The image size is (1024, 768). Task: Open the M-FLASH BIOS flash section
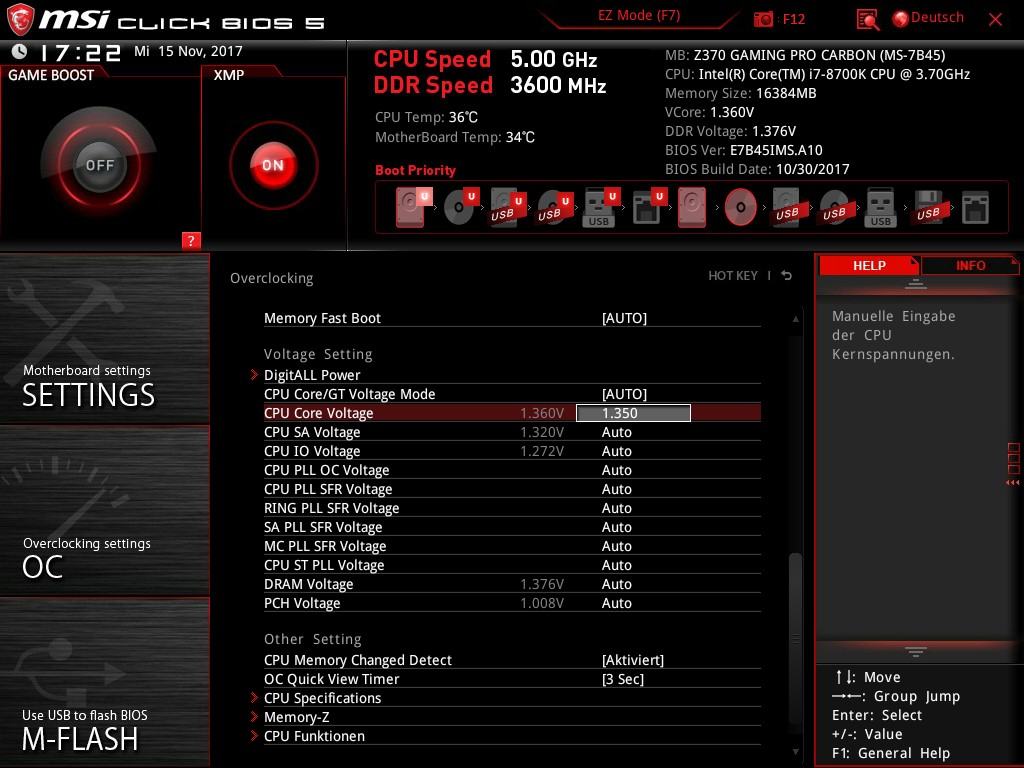click(104, 683)
